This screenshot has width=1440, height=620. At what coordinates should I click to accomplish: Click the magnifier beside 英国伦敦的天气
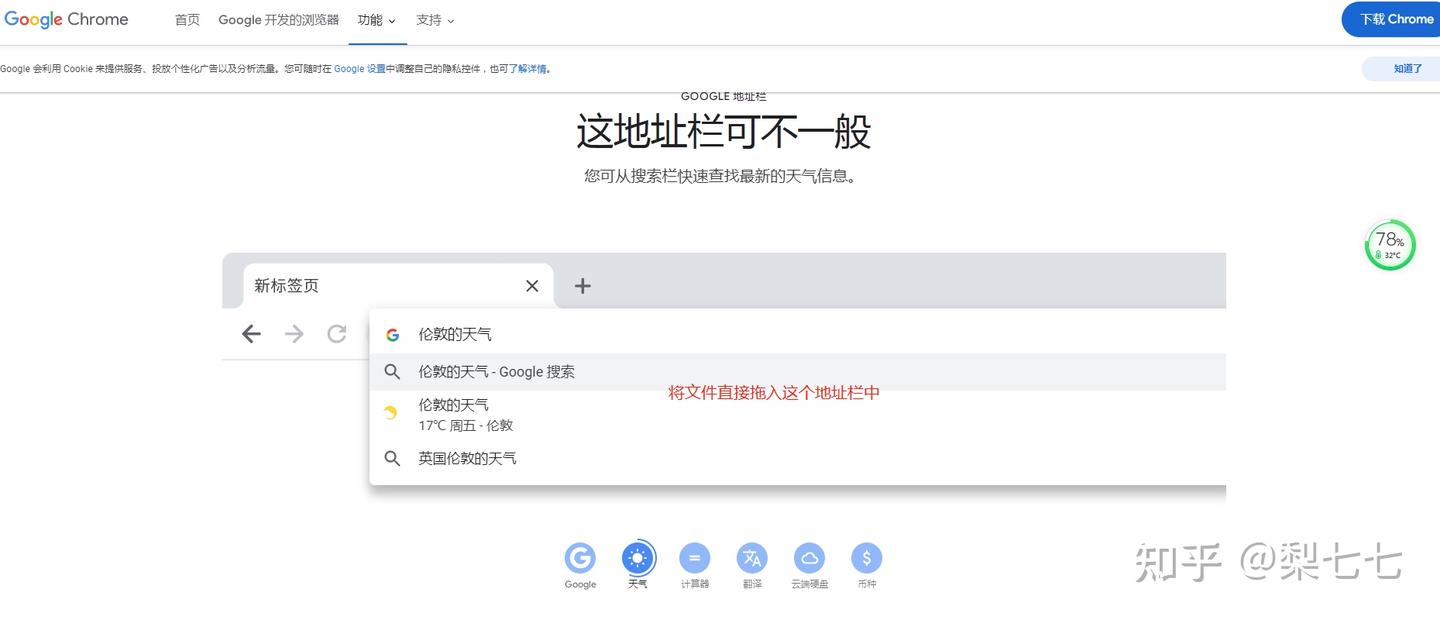click(x=393, y=459)
